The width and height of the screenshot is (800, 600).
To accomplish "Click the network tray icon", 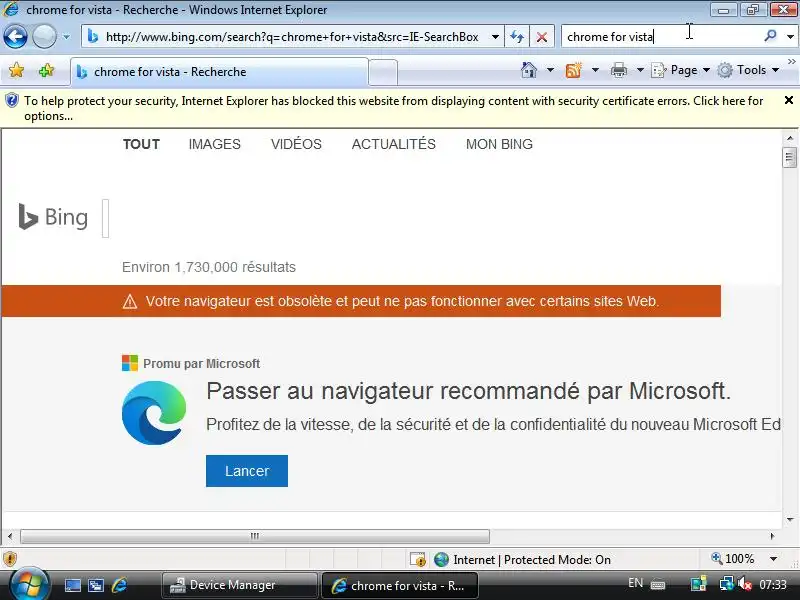I will click(x=726, y=583).
